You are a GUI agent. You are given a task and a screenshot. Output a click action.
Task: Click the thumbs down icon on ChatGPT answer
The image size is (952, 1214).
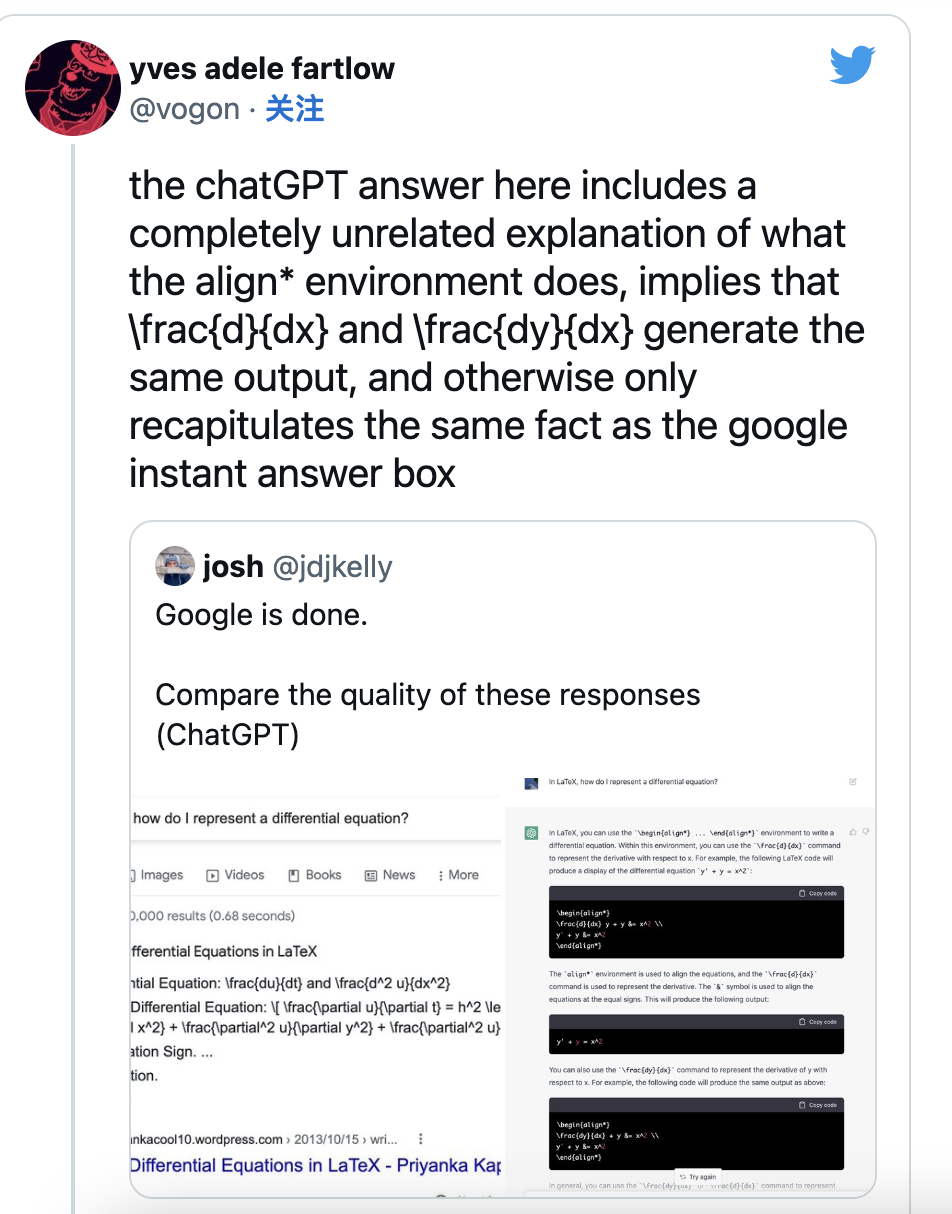pyautogui.click(x=866, y=832)
